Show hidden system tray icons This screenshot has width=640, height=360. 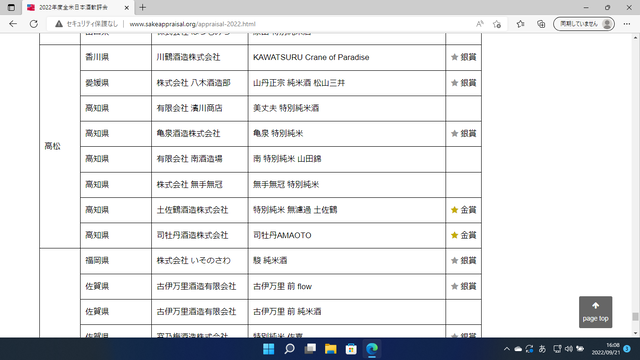[507, 349]
